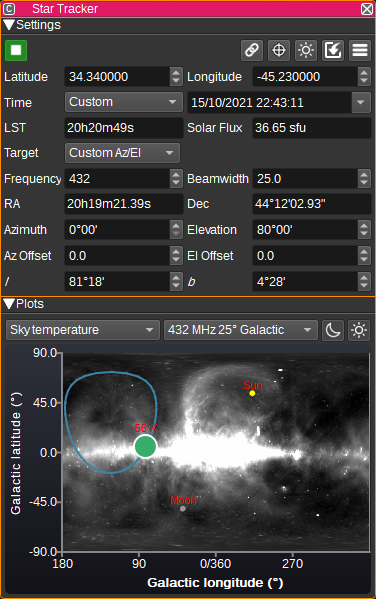The height and width of the screenshot is (599, 376).
Task: Open the Target dropdown (Custom Az/El)
Action: 122,153
